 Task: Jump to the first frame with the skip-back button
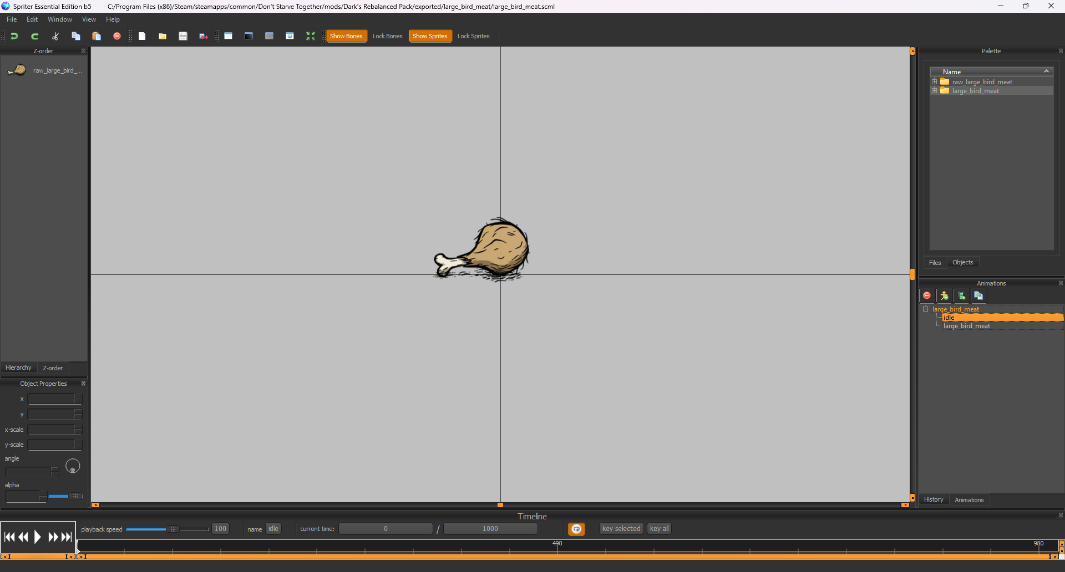pos(9,537)
